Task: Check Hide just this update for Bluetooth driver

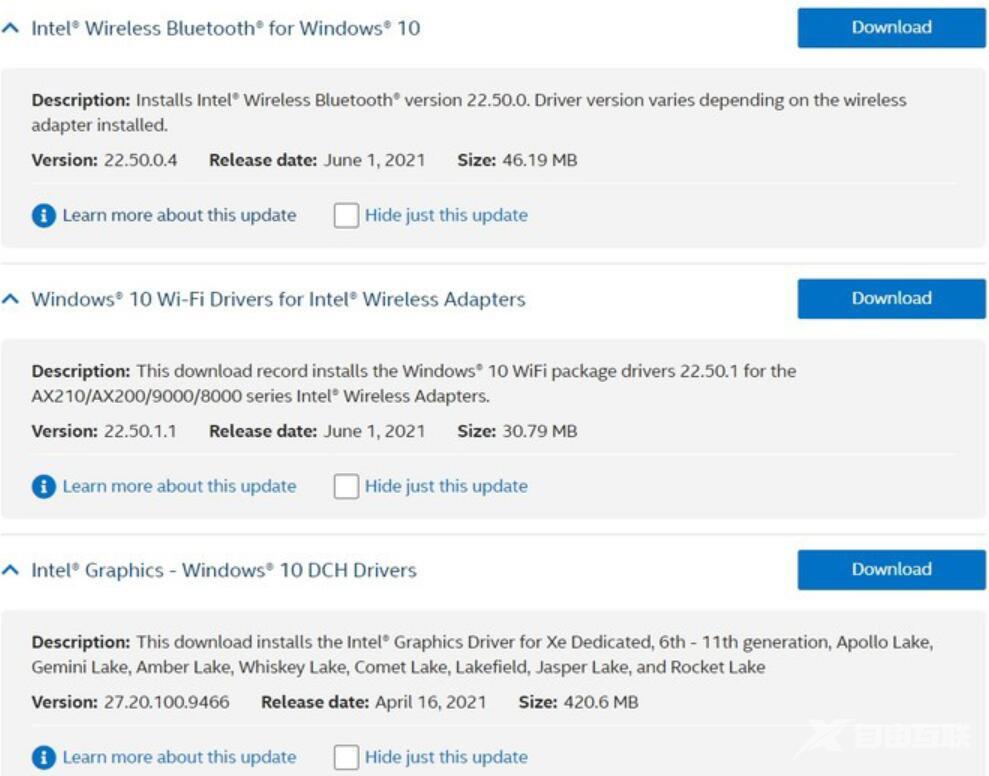Action: coord(345,214)
